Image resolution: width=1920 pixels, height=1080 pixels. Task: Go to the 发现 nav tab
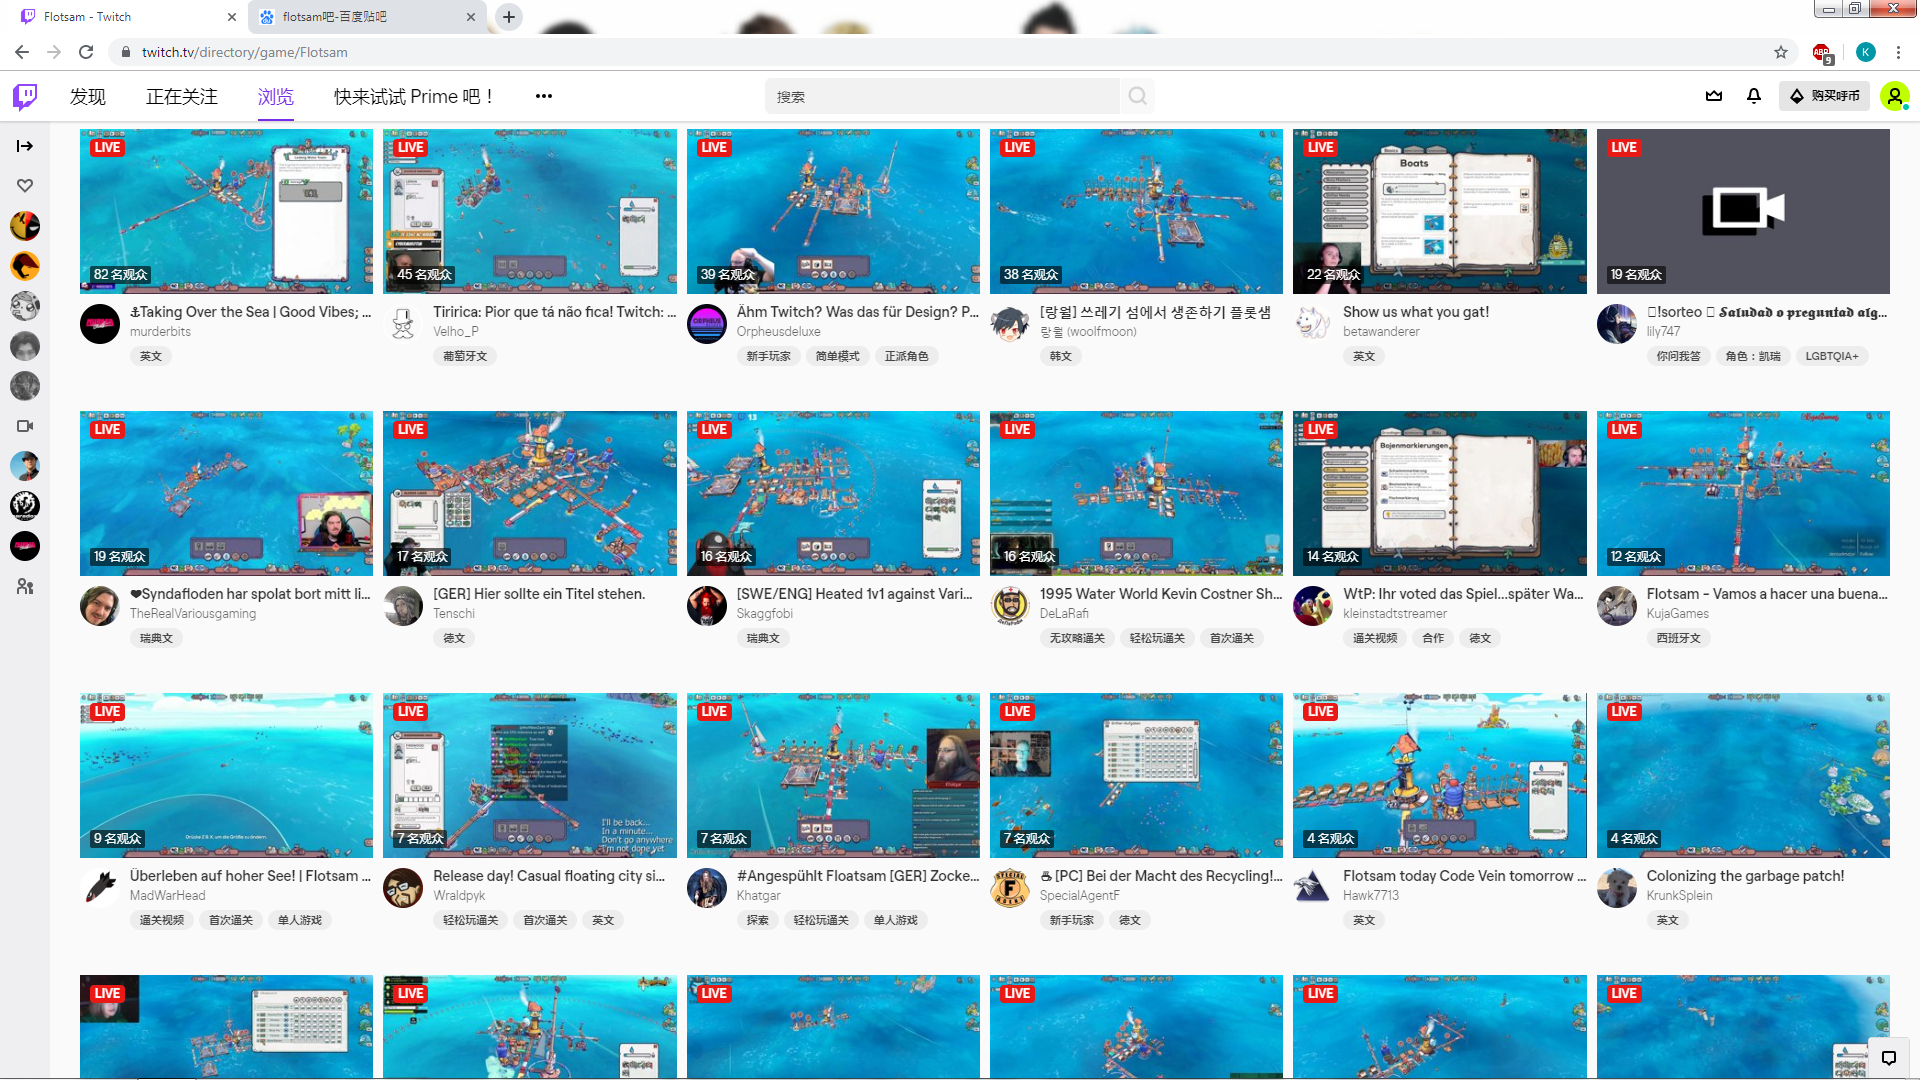[87, 96]
